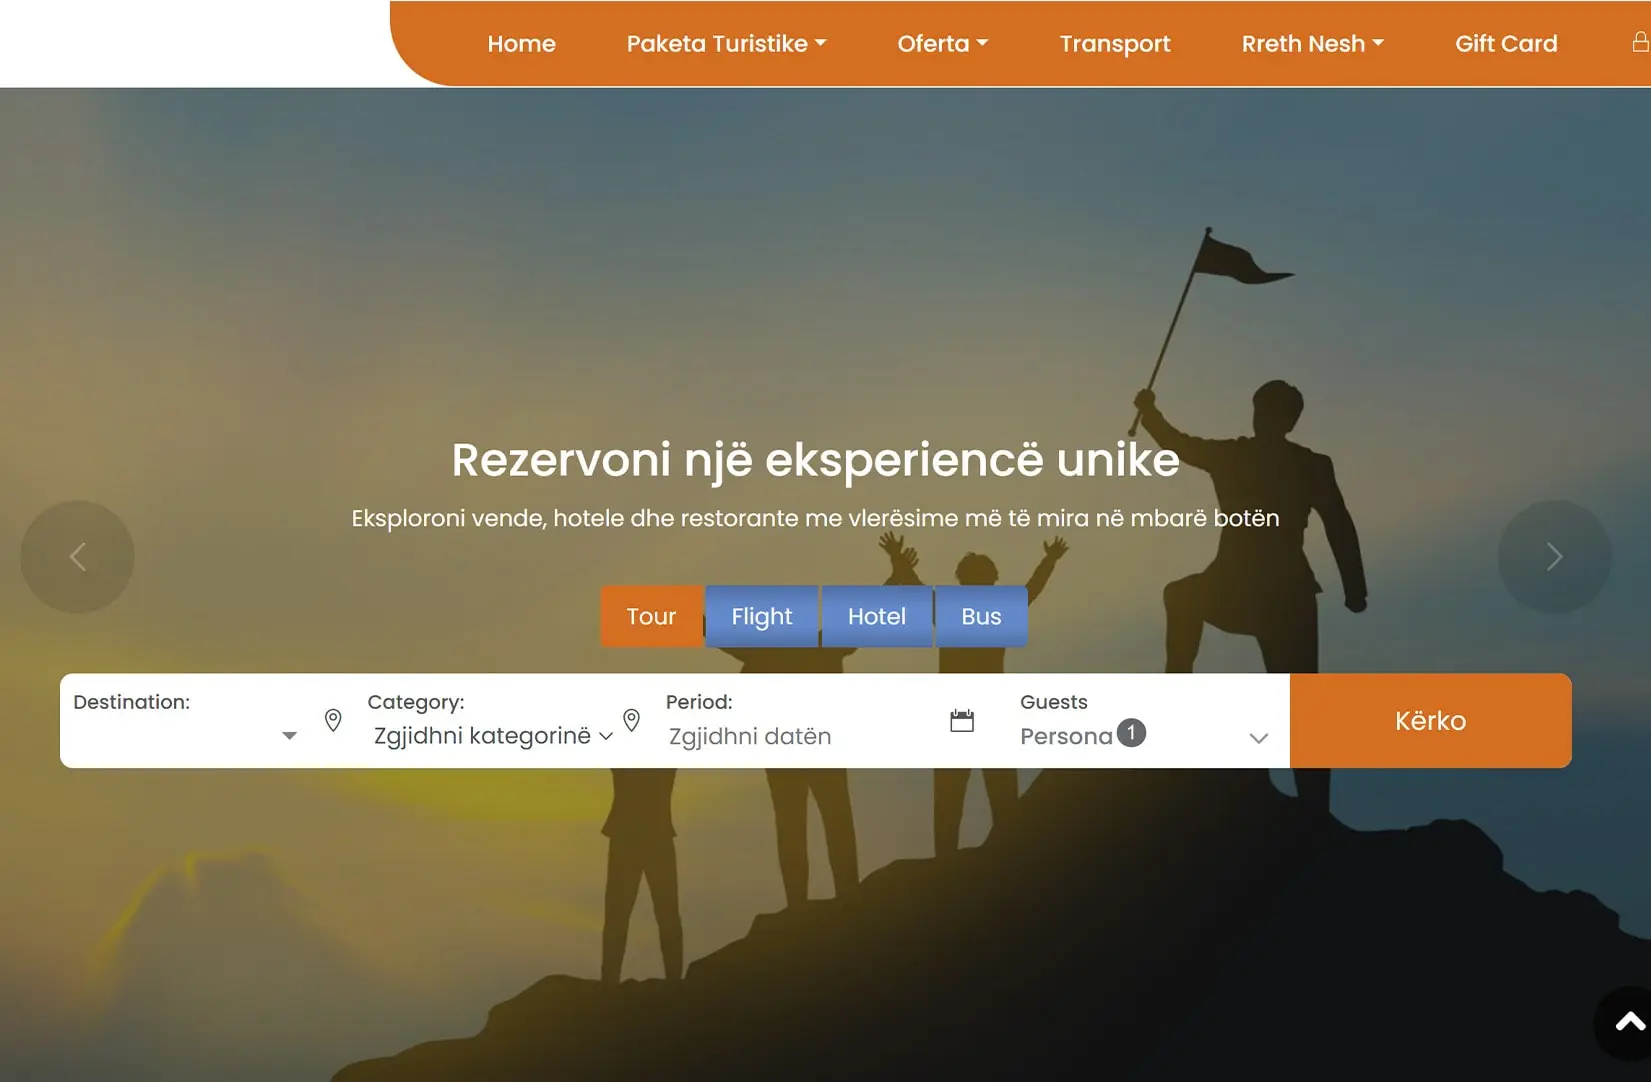
Task: Open the Destination dropdown arrow
Action: [289, 736]
